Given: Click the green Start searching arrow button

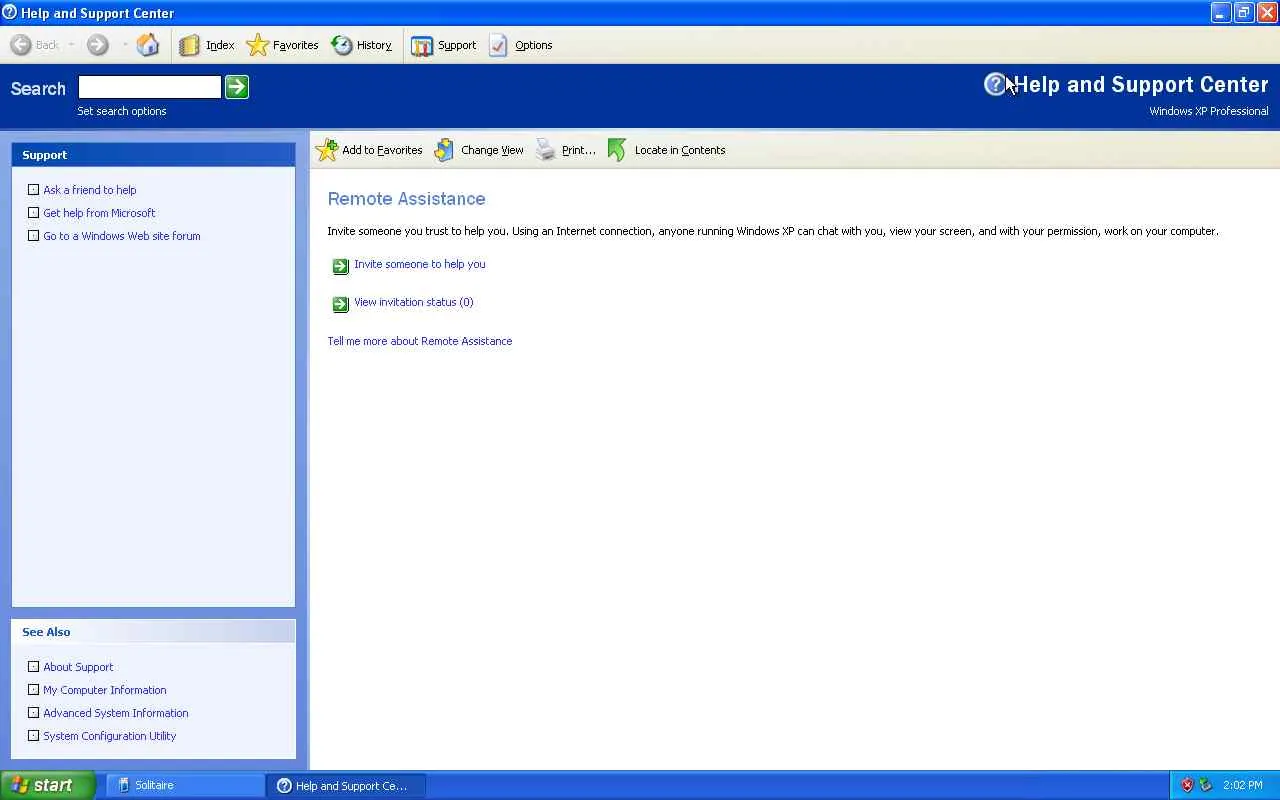Looking at the screenshot, I should 237,87.
